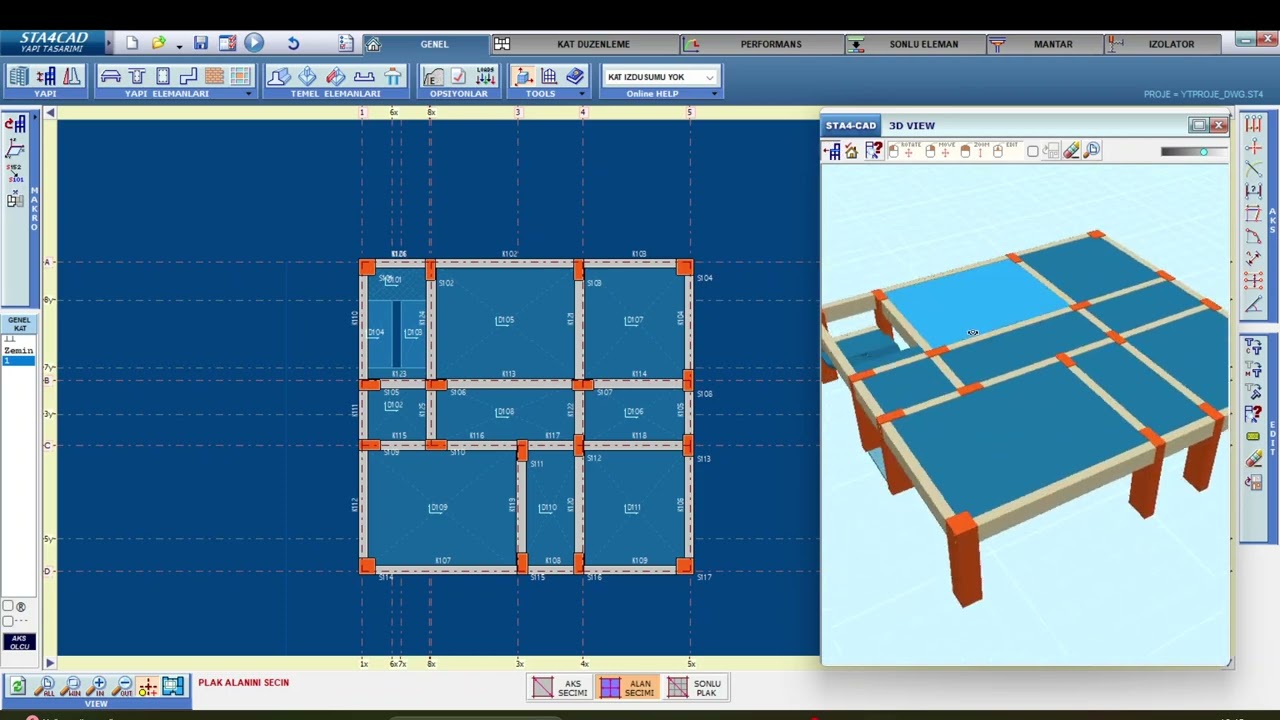Click the help question icon in 3D View
The image size is (1280, 720).
(873, 151)
